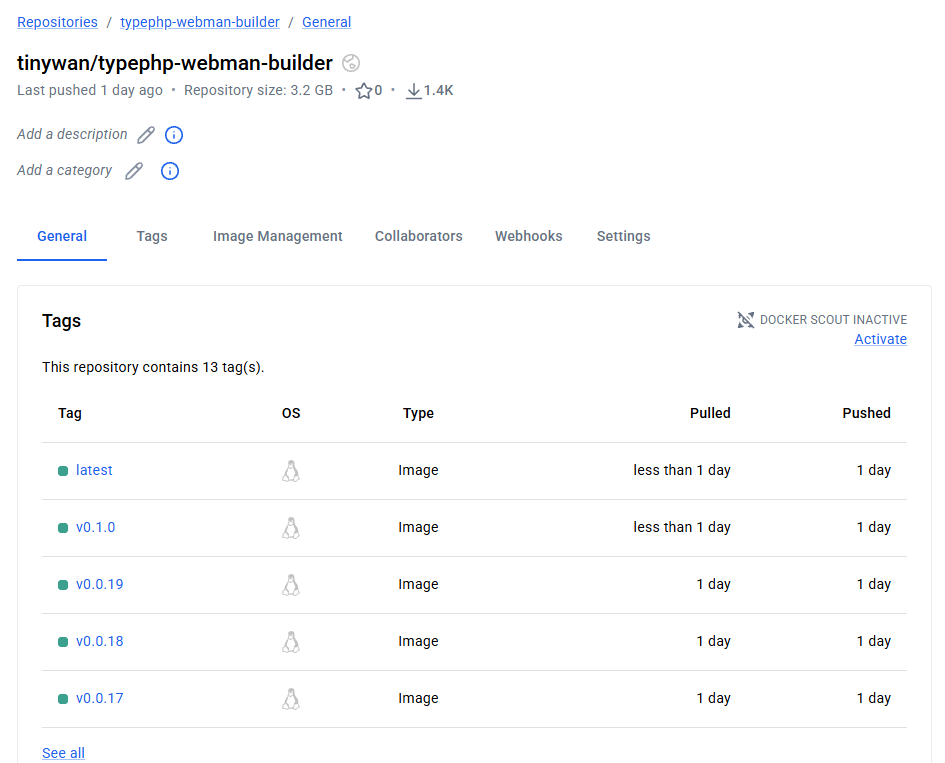This screenshot has height=763, width=945.
Task: Click the tinywan/typephp-webman-builder heading
Action: point(175,63)
